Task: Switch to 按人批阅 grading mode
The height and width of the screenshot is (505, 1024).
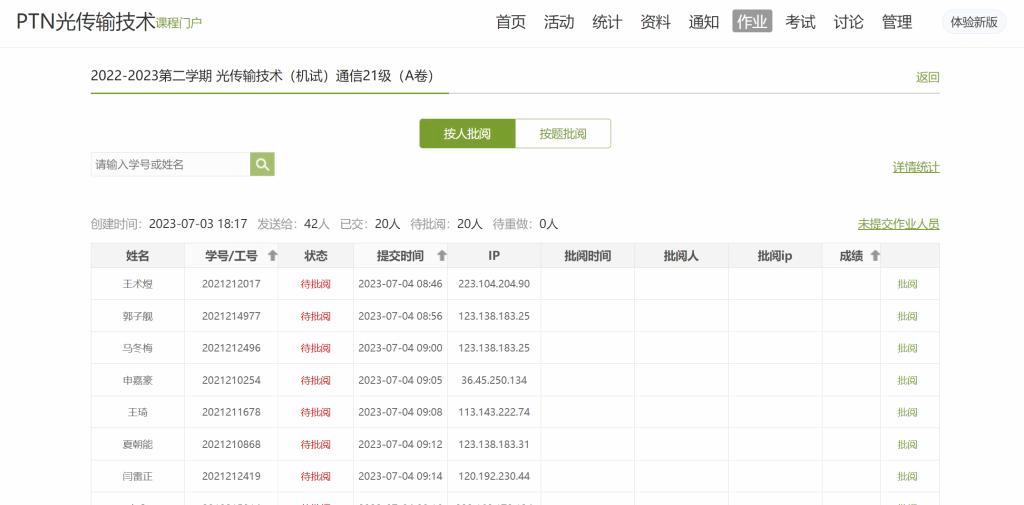Action: click(467, 134)
